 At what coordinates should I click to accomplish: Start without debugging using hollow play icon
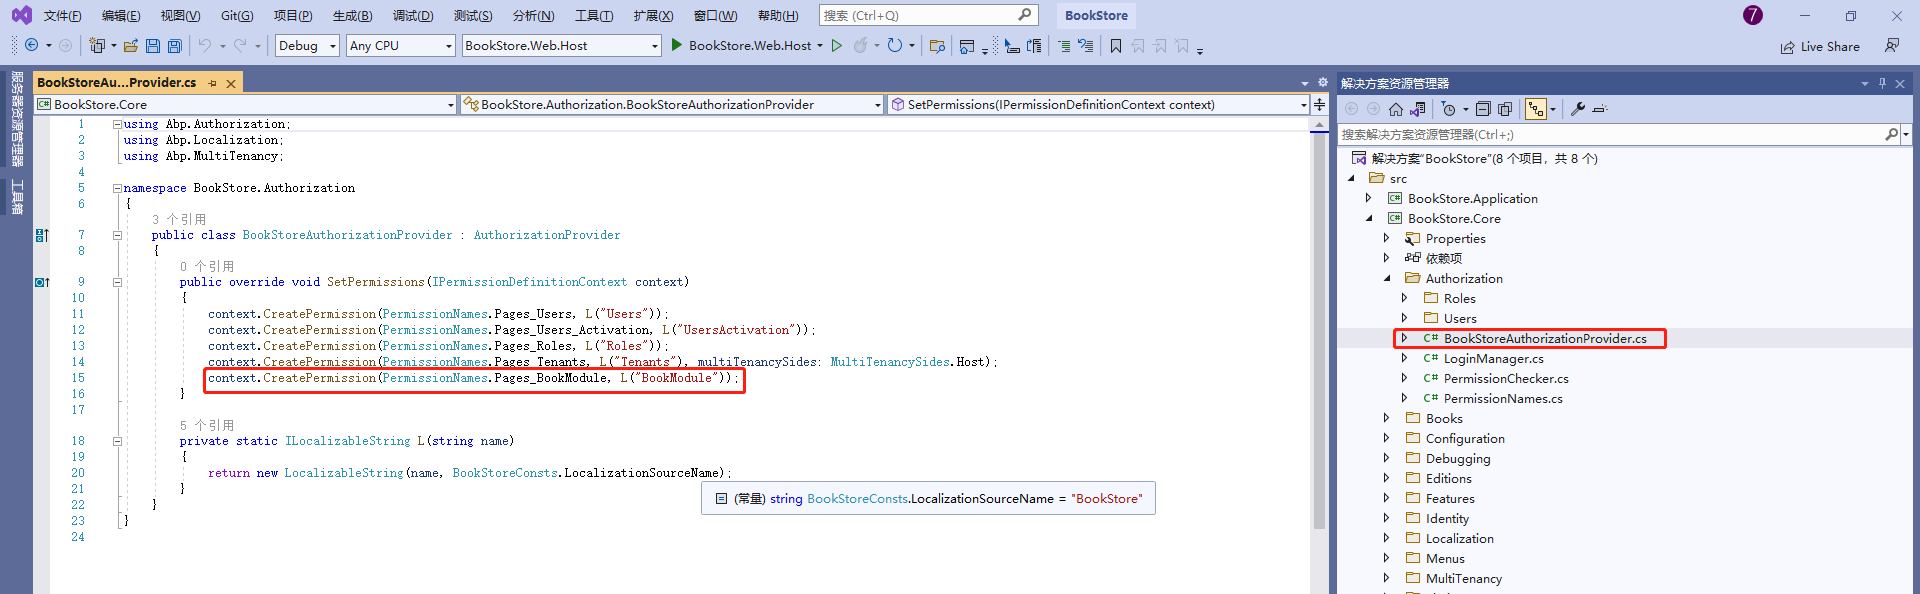coord(837,46)
